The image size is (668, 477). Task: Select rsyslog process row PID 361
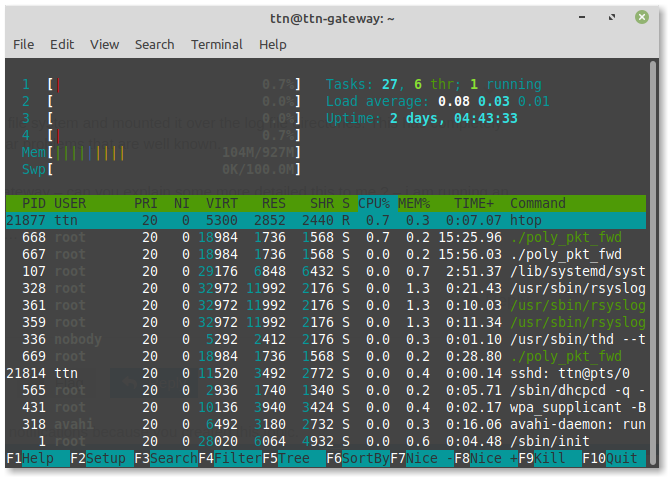326,305
